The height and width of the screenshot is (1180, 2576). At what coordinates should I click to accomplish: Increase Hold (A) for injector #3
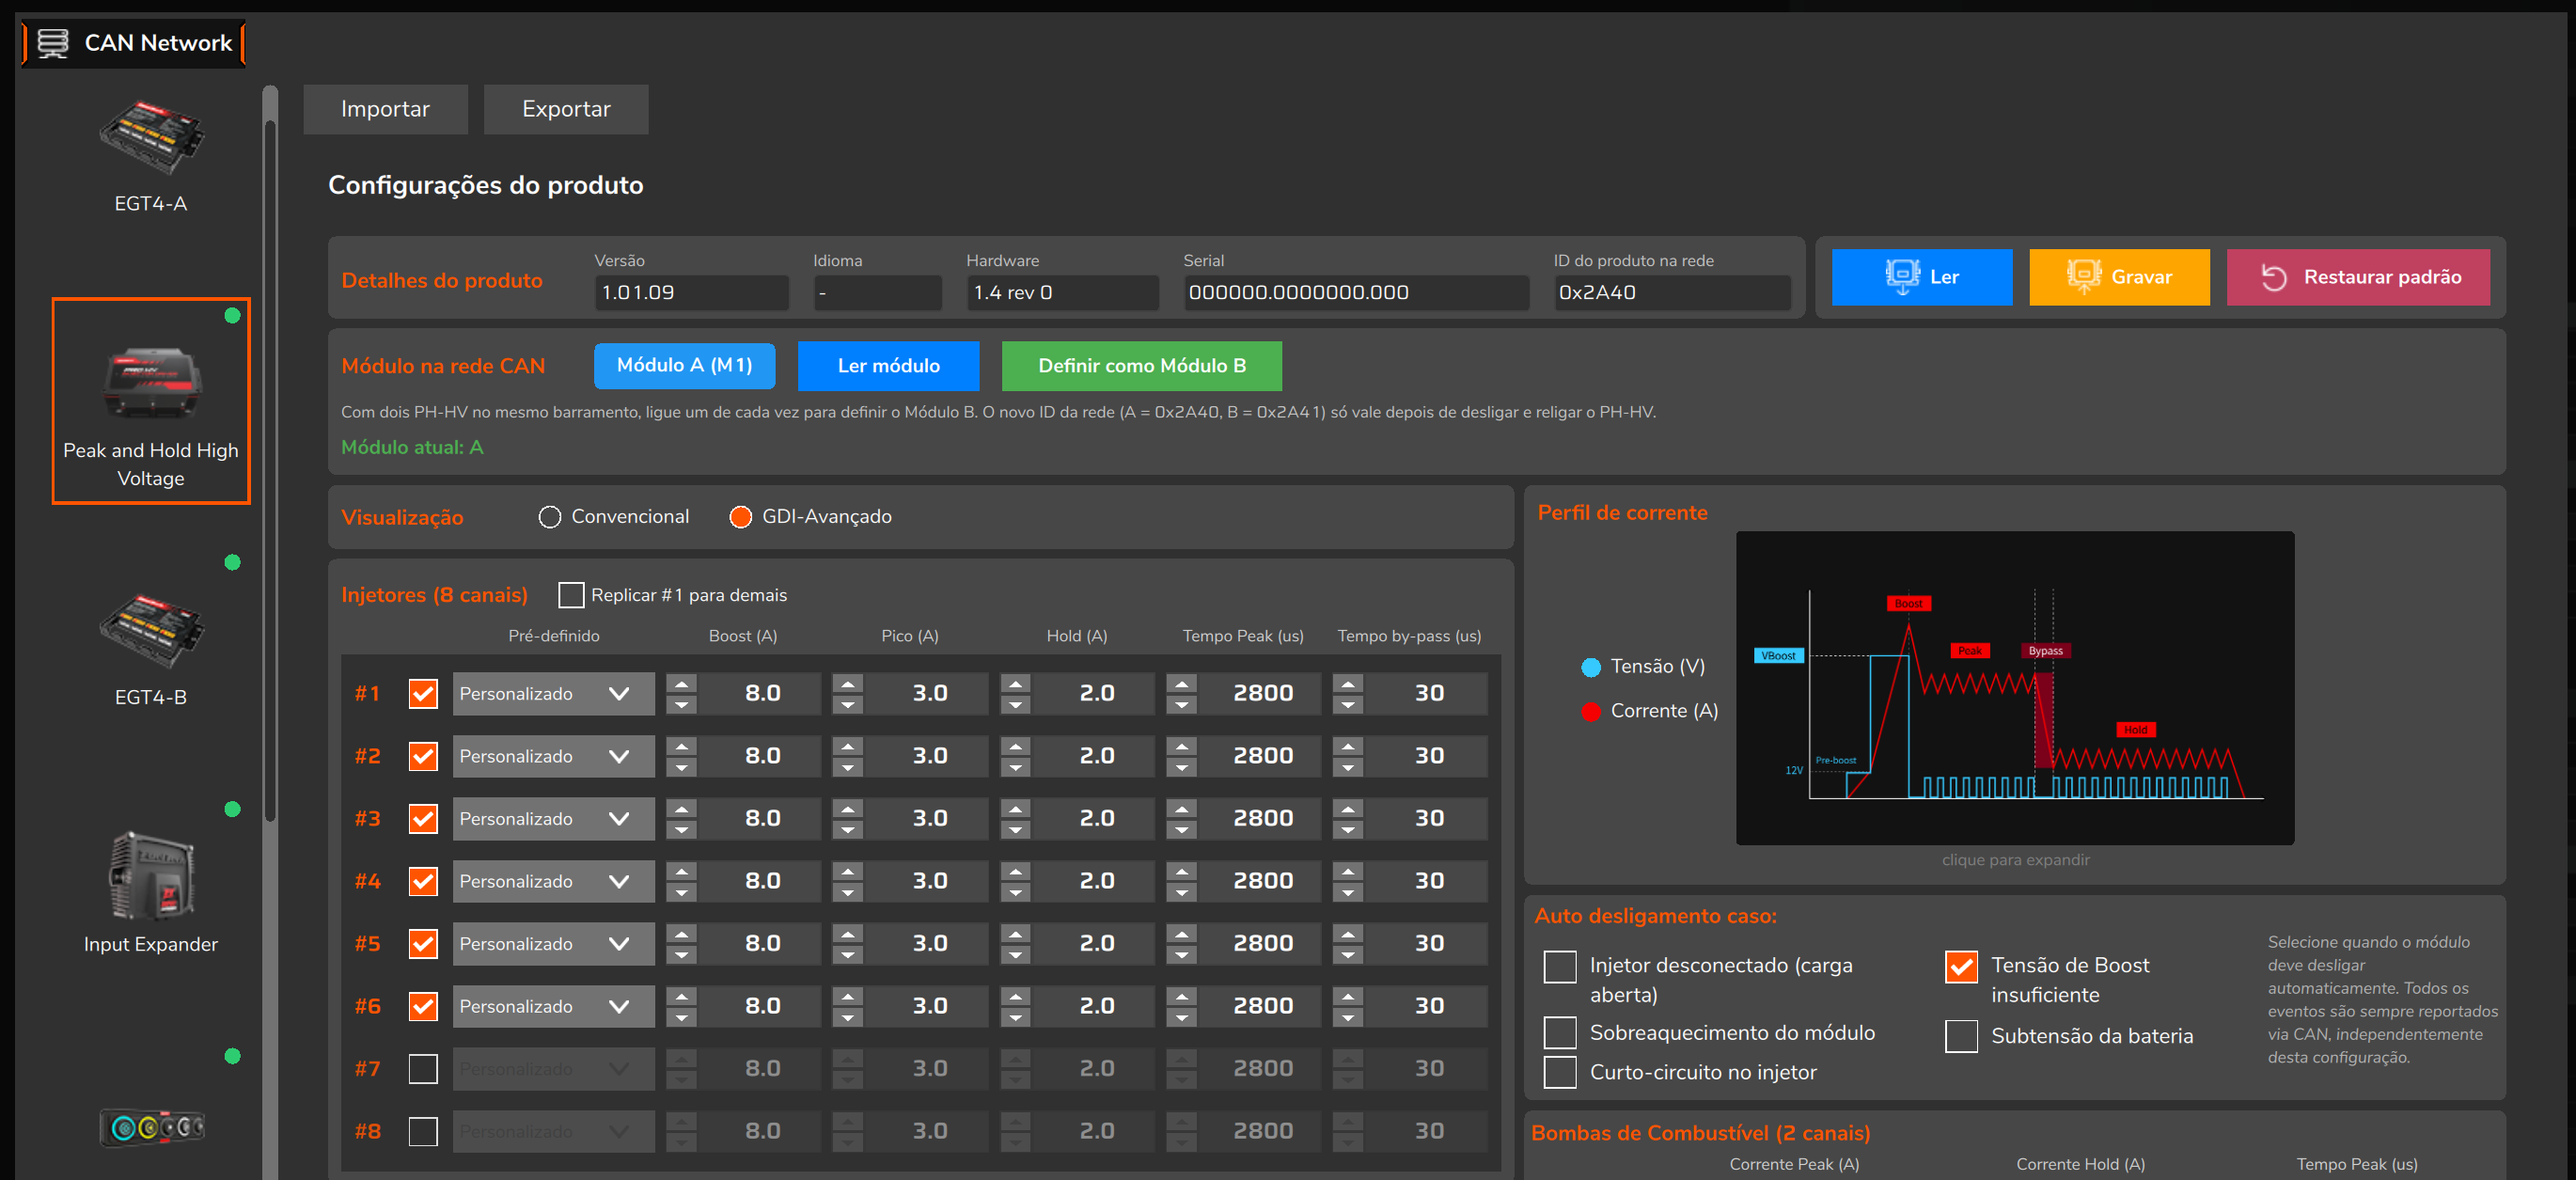click(x=1015, y=809)
